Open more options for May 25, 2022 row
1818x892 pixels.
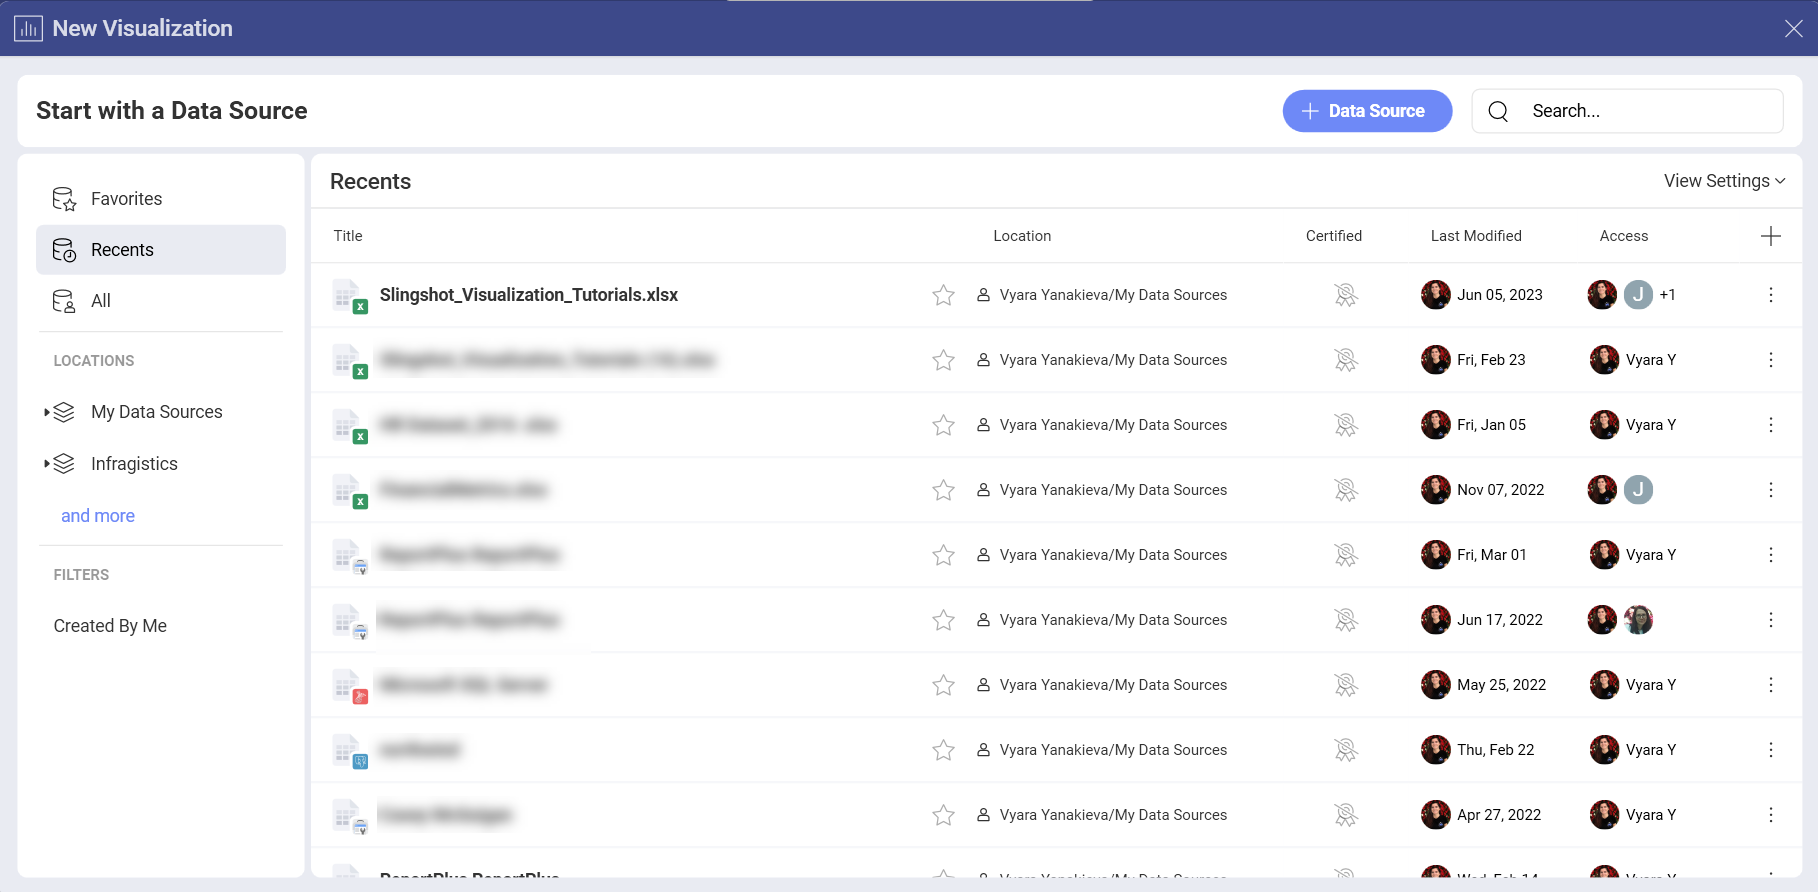(1770, 685)
